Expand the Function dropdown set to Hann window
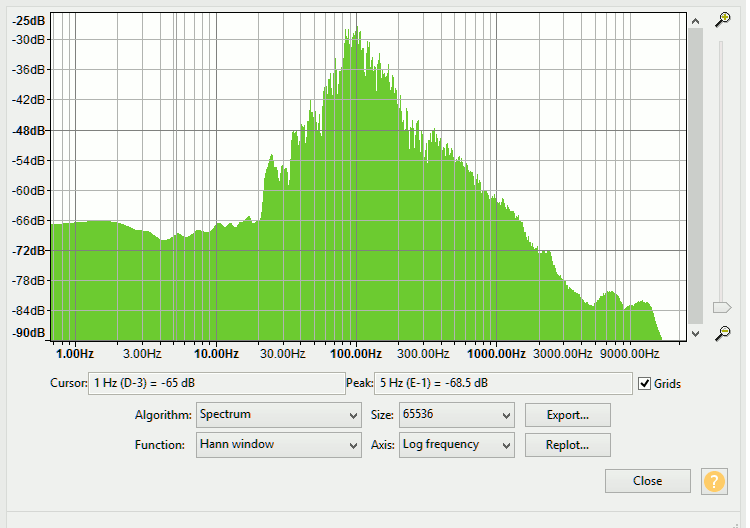 [x=278, y=445]
